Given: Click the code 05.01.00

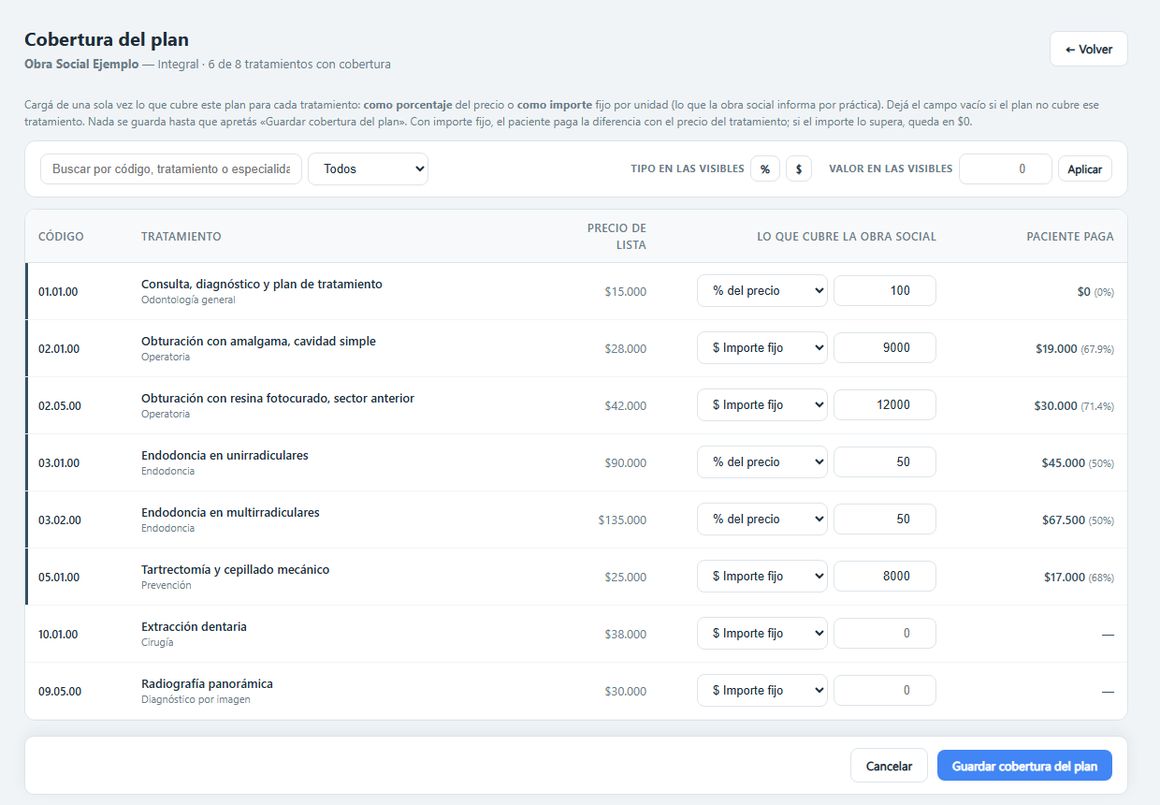Looking at the screenshot, I should [x=58, y=577].
